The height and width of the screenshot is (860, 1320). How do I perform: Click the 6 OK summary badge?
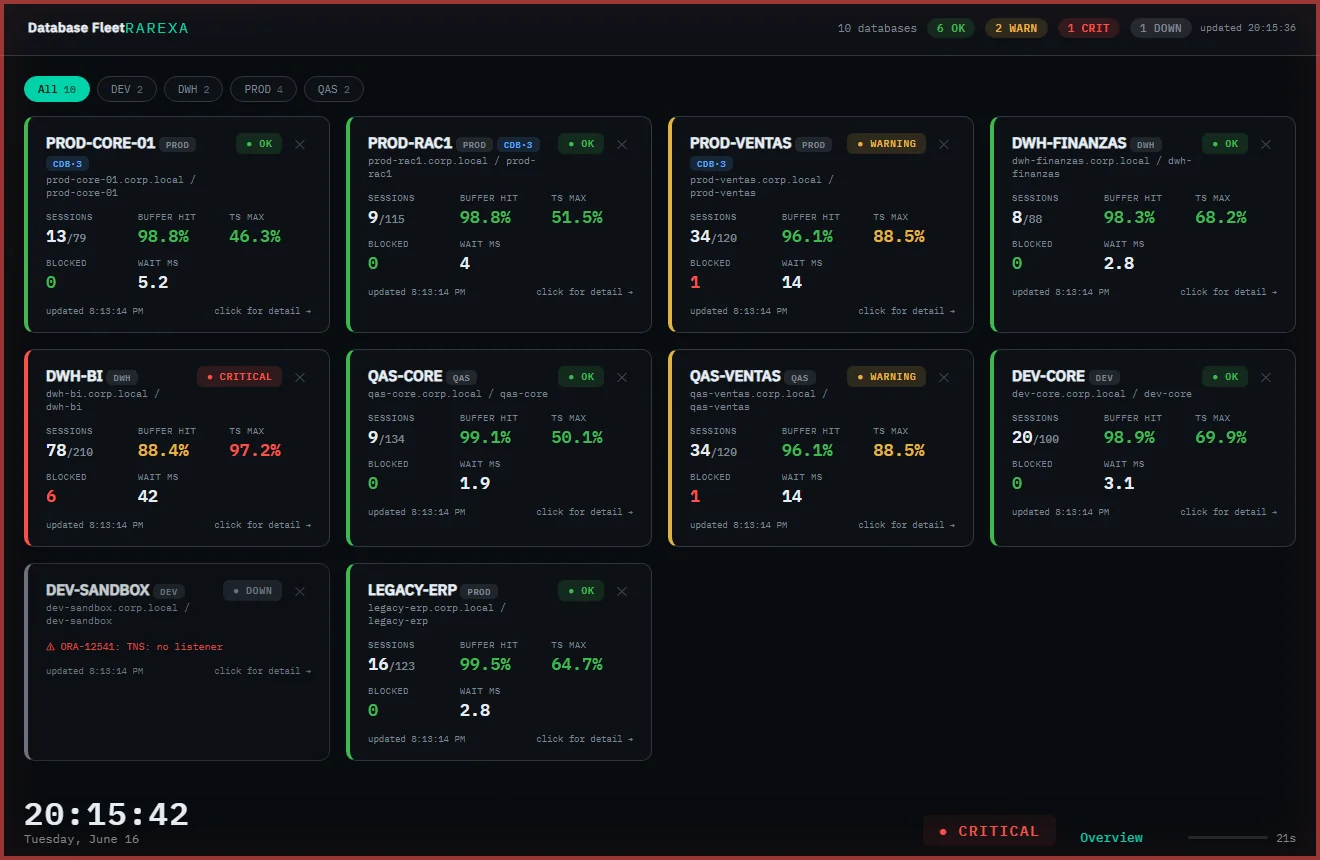click(x=951, y=28)
